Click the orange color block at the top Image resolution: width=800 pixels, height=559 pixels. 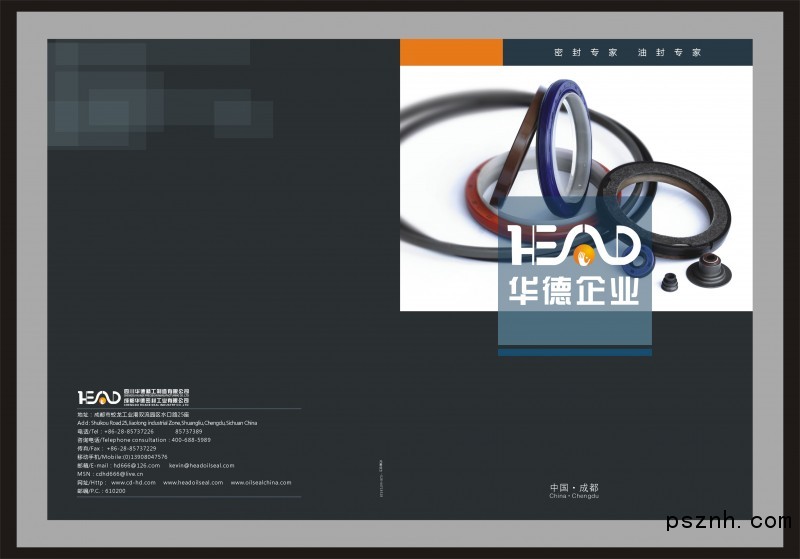point(451,52)
